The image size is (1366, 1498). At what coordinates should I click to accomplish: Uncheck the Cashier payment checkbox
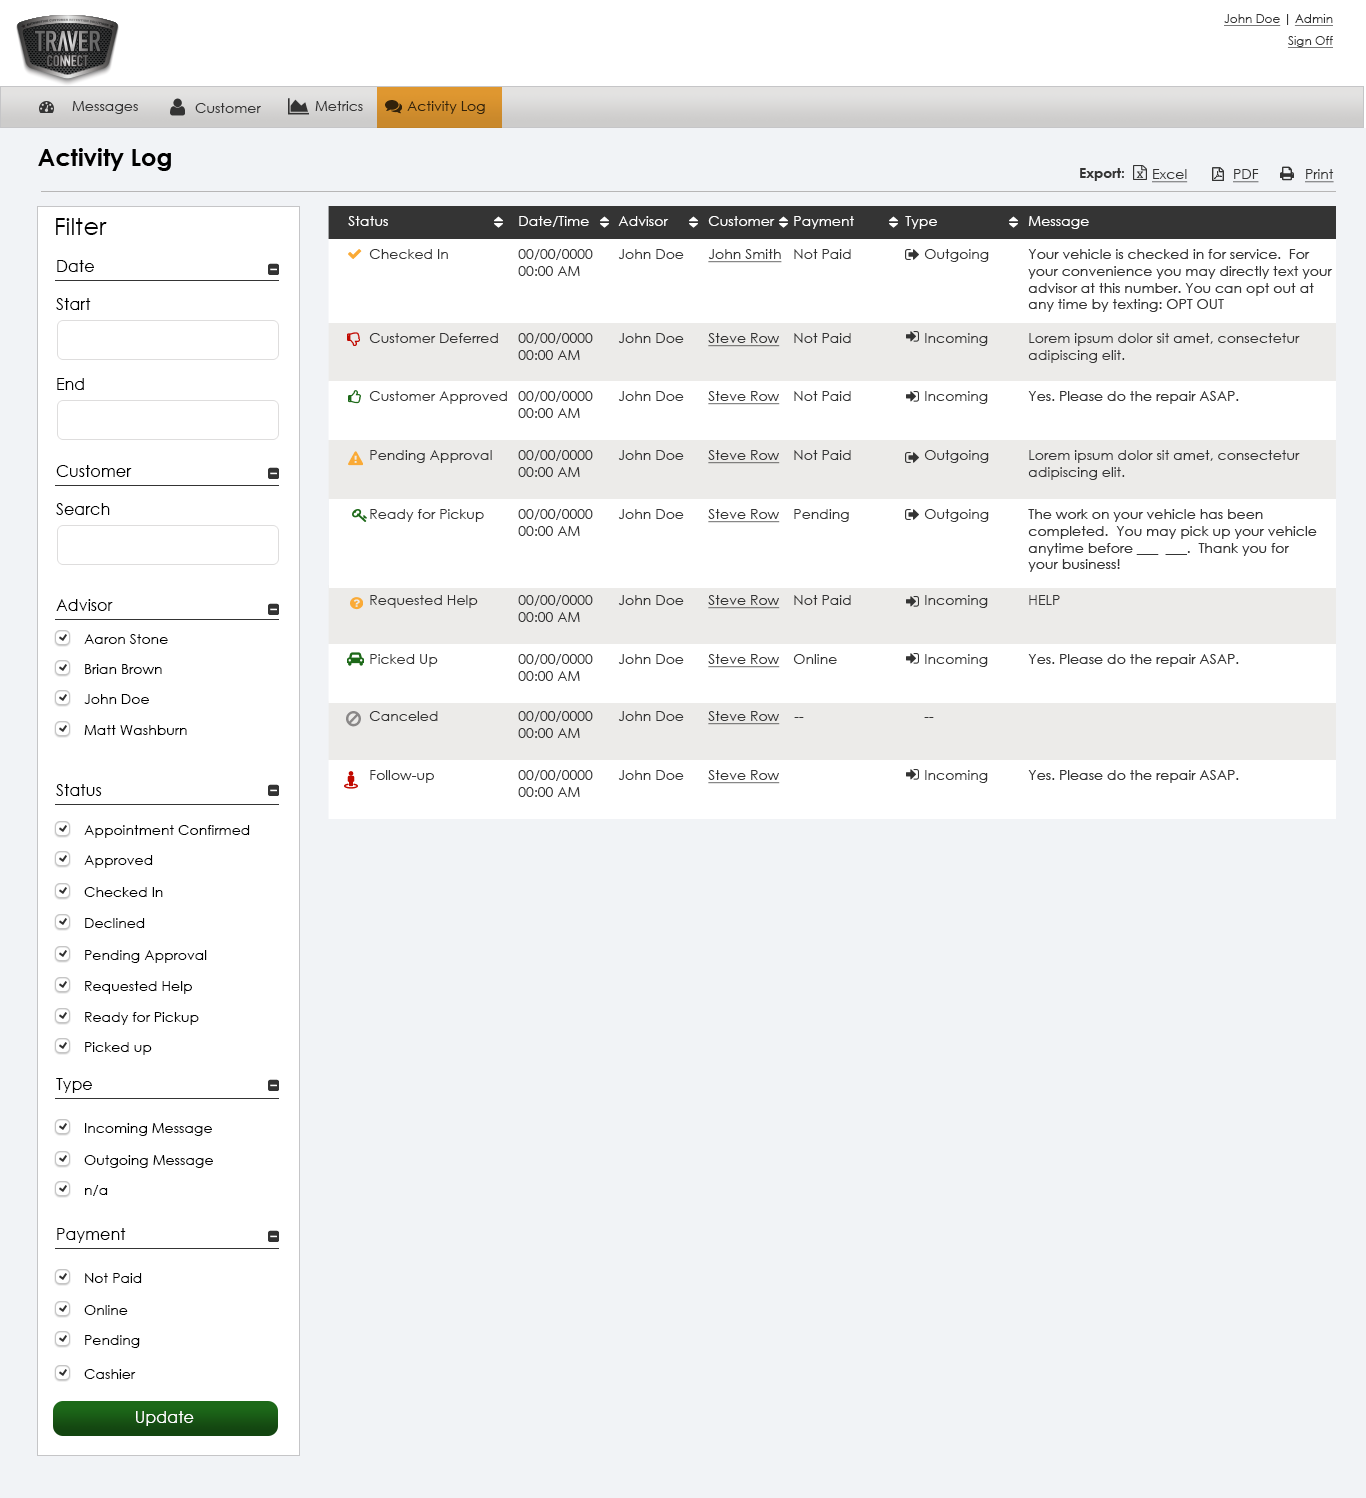pos(63,1373)
